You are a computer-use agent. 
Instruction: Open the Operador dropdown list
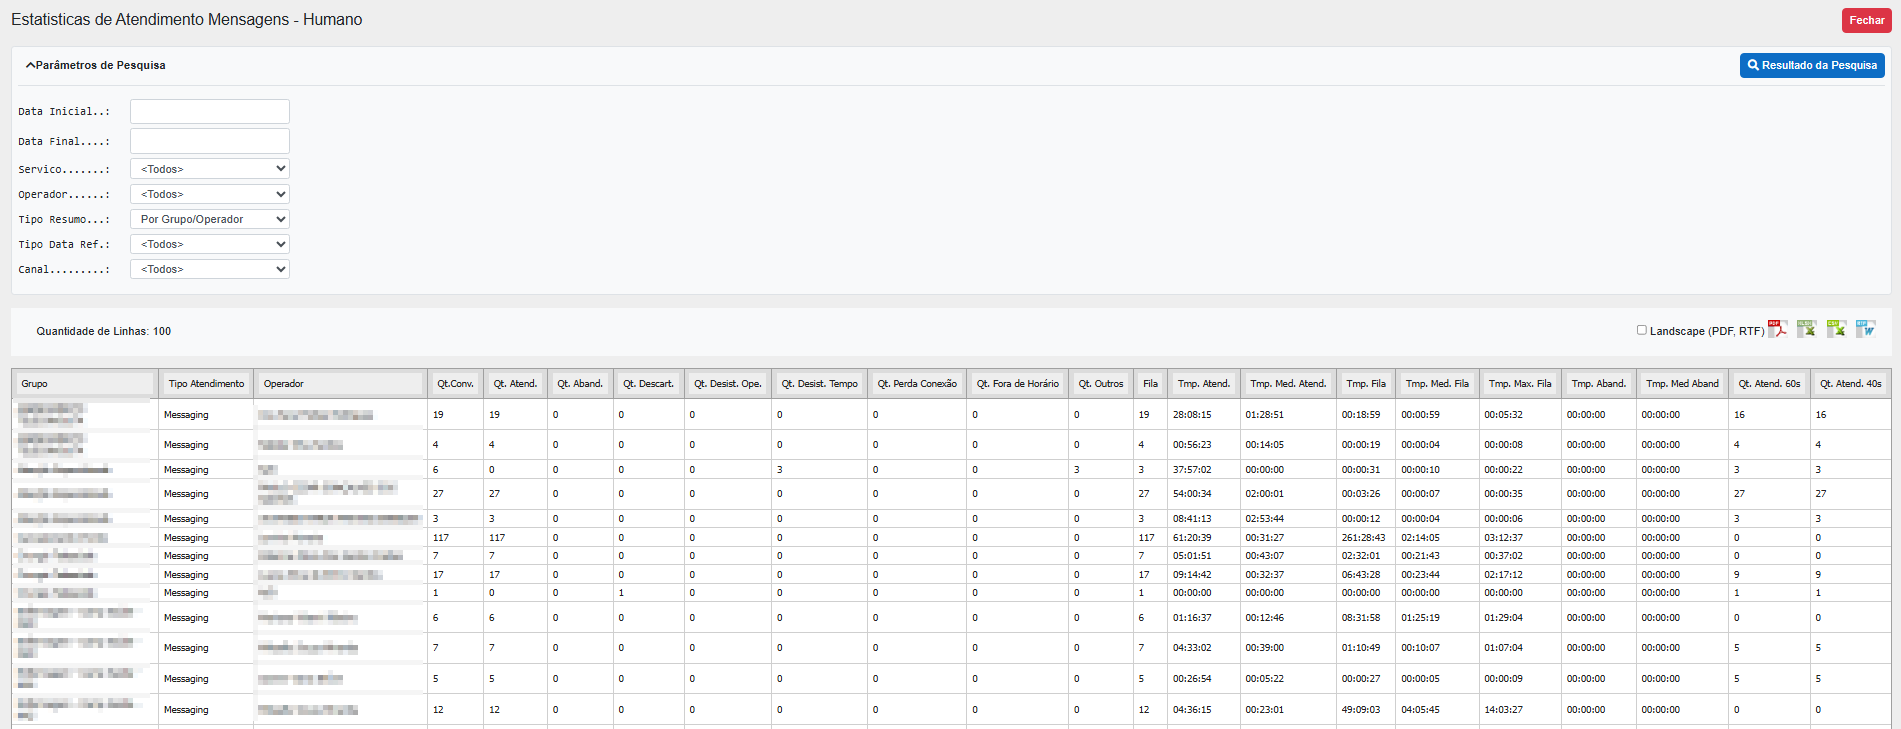pos(210,194)
